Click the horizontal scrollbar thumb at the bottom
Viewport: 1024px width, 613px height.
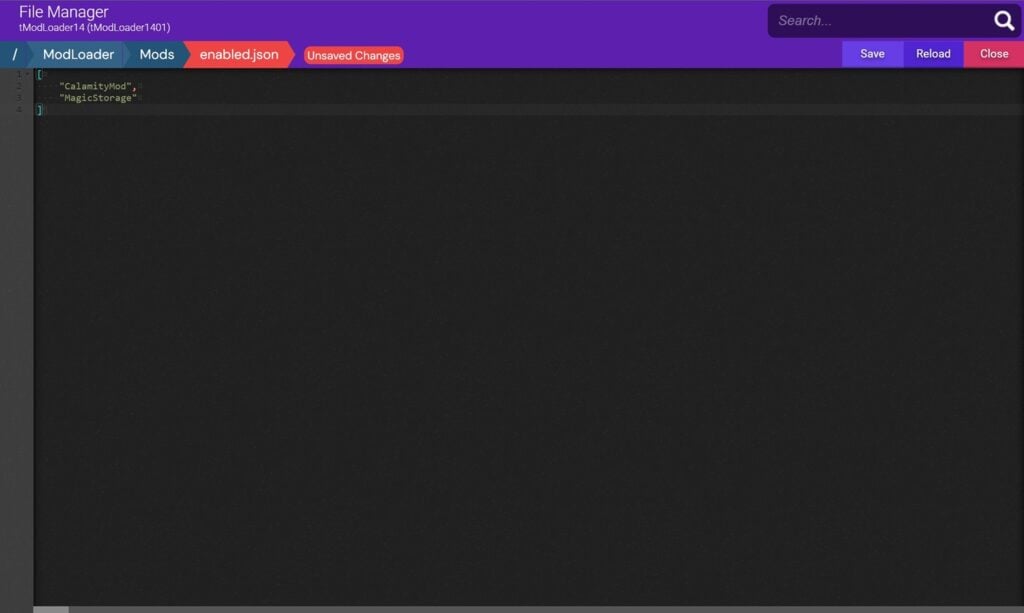click(x=51, y=610)
